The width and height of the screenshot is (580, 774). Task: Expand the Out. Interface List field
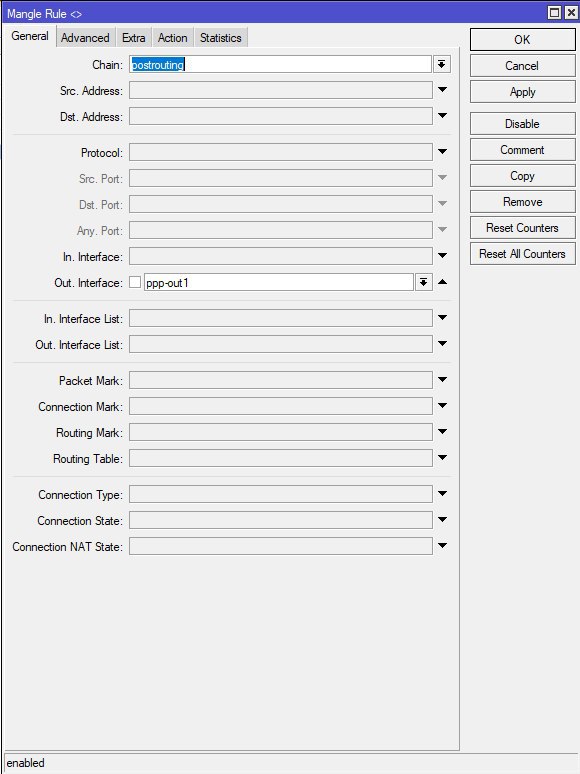[x=442, y=344]
